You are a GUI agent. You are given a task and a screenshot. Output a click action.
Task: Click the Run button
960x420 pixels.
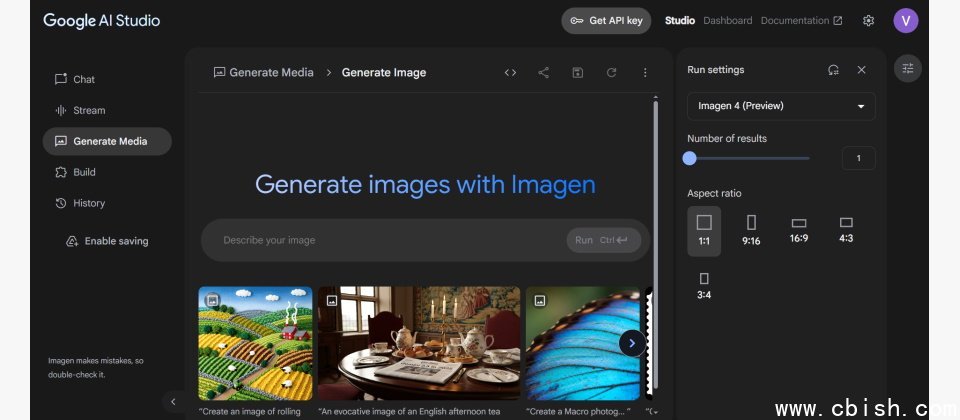click(x=604, y=240)
